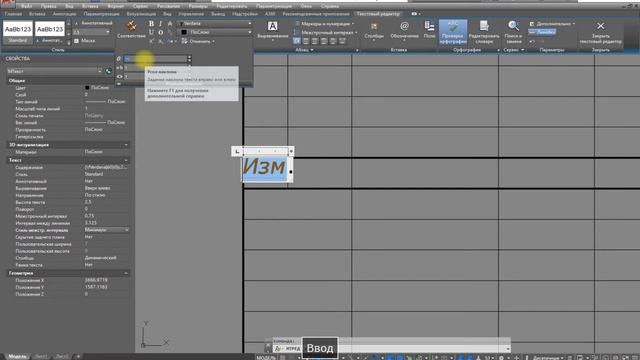
Task: Collapse the 3D-визуализация properties section
Action: (x=126, y=145)
